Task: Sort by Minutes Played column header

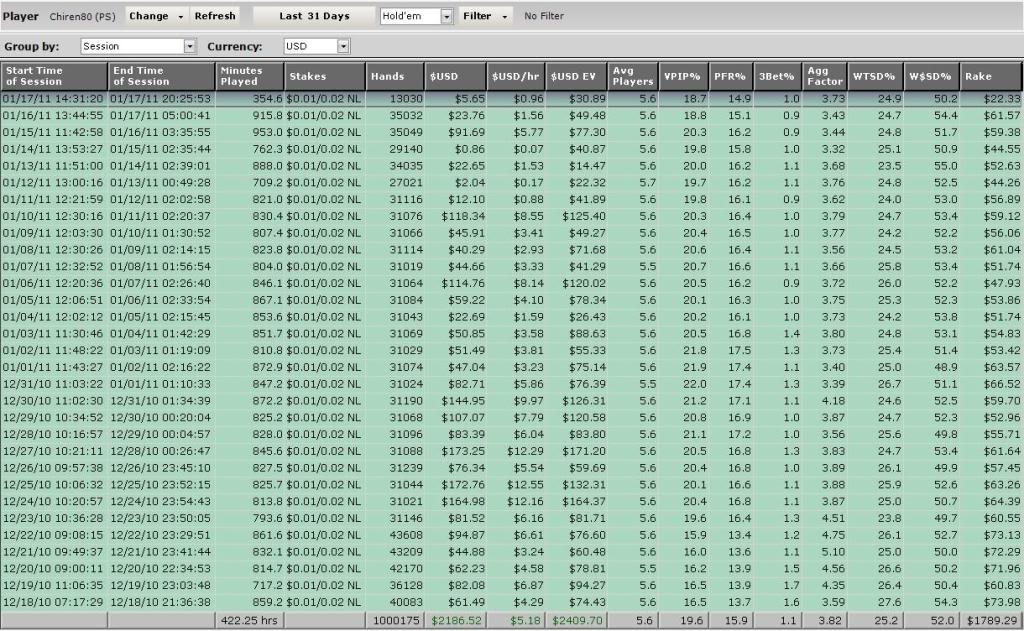Action: click(249, 76)
